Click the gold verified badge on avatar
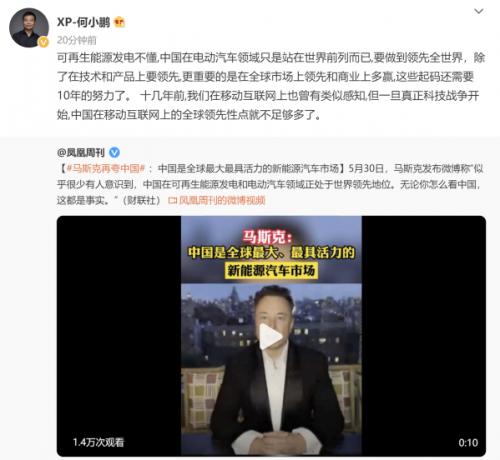This screenshot has width=500, height=460. pos(43,42)
